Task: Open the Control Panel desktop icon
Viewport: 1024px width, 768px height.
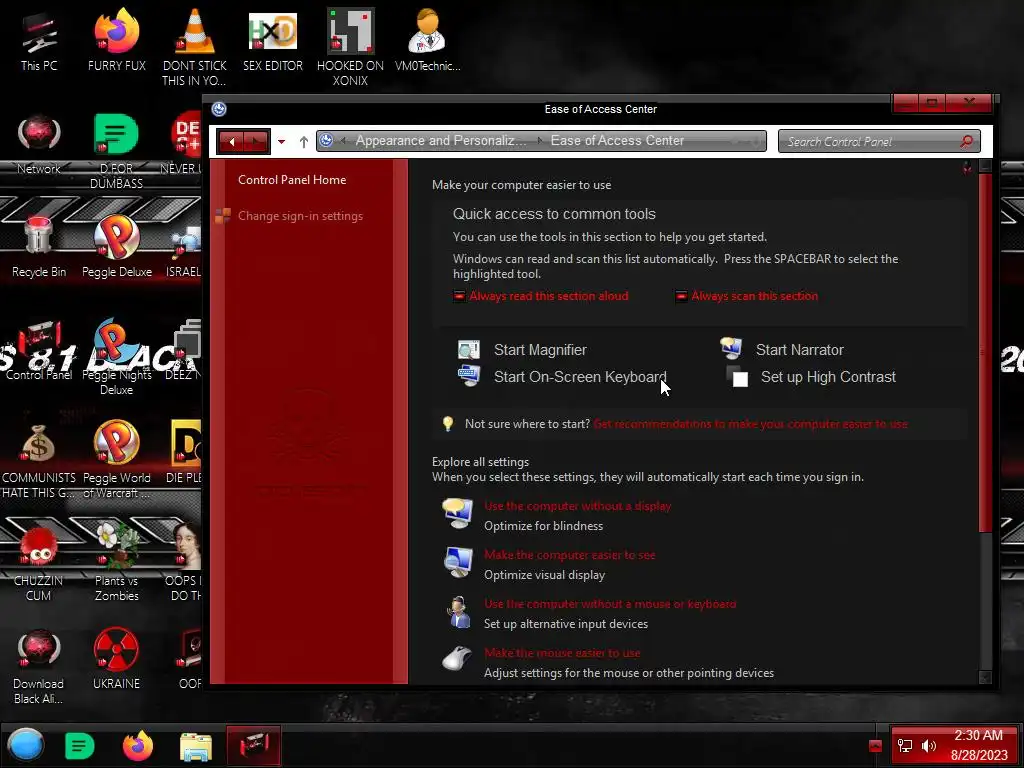Action: [x=39, y=349]
